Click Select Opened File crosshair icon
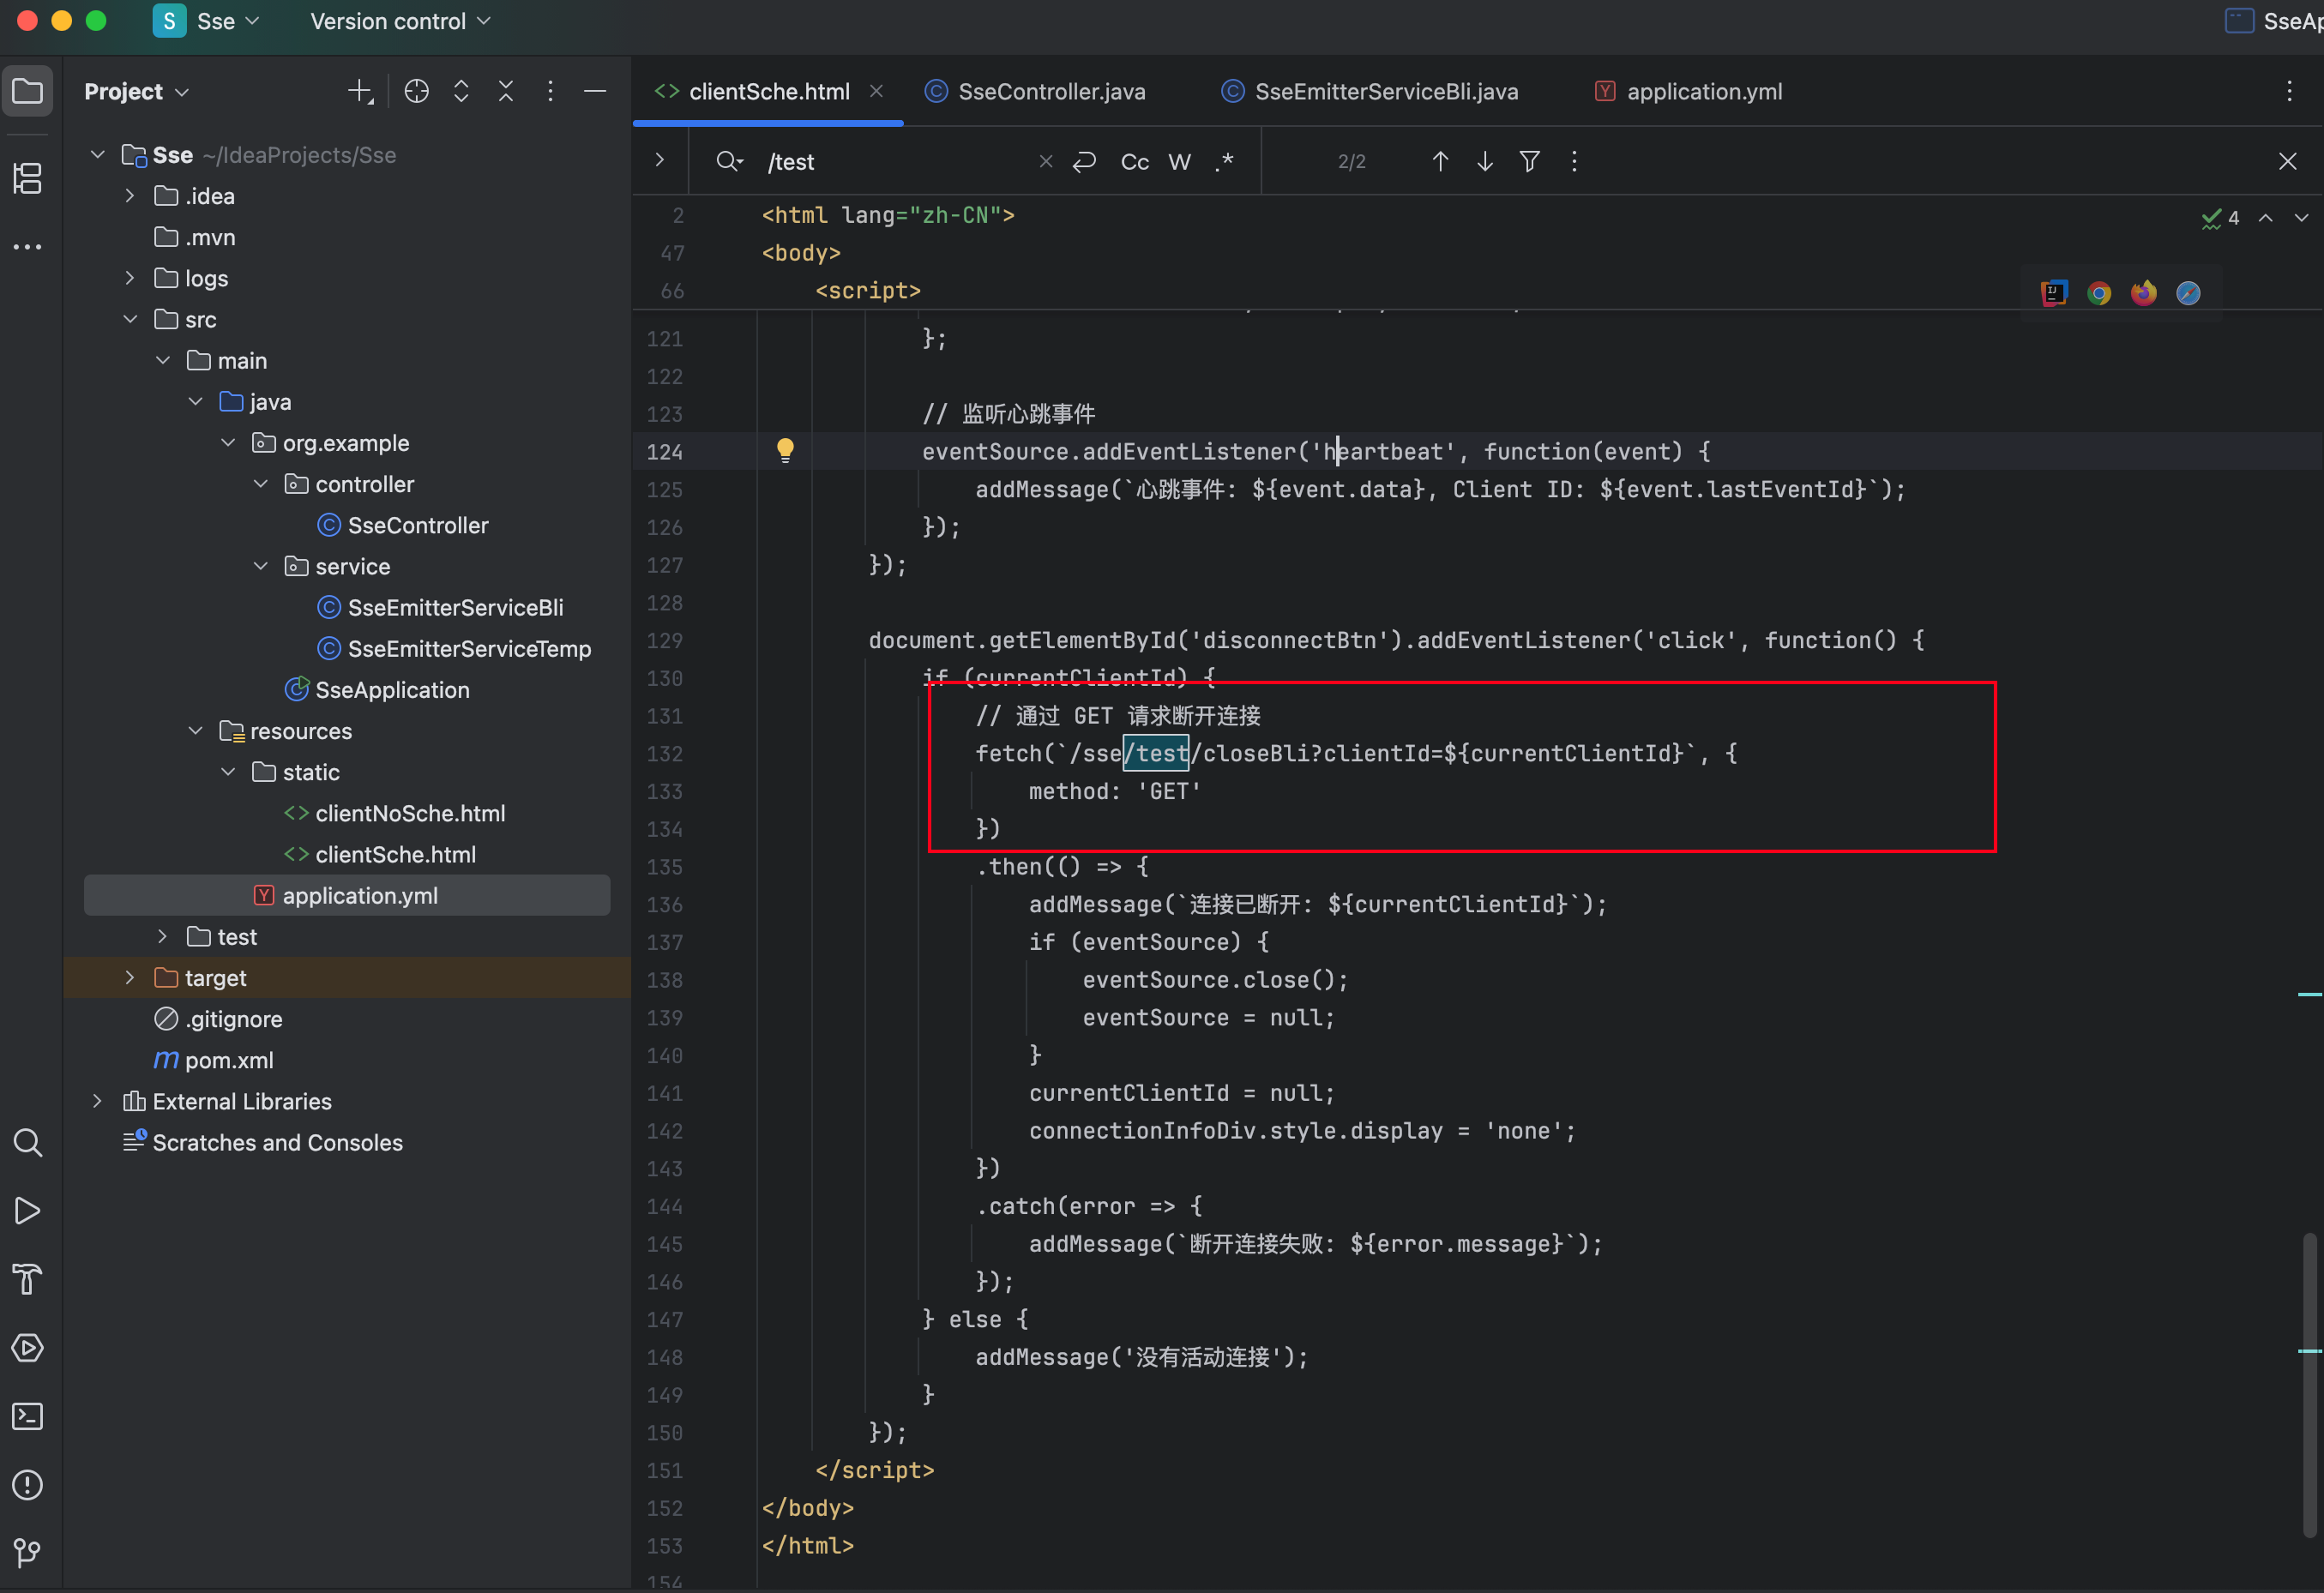Screen dimensions: 2324x1593 click(x=416, y=92)
